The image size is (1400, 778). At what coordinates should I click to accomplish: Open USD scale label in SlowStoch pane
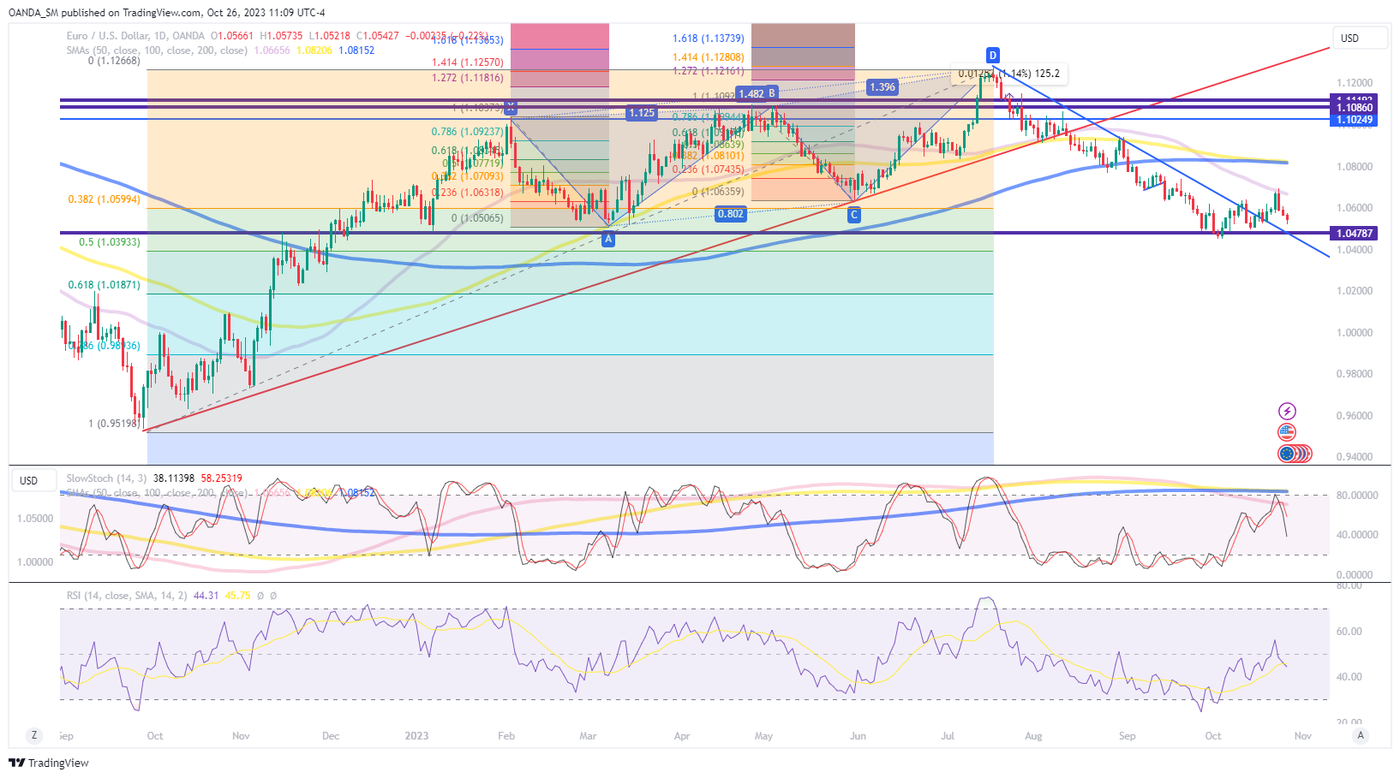click(29, 481)
